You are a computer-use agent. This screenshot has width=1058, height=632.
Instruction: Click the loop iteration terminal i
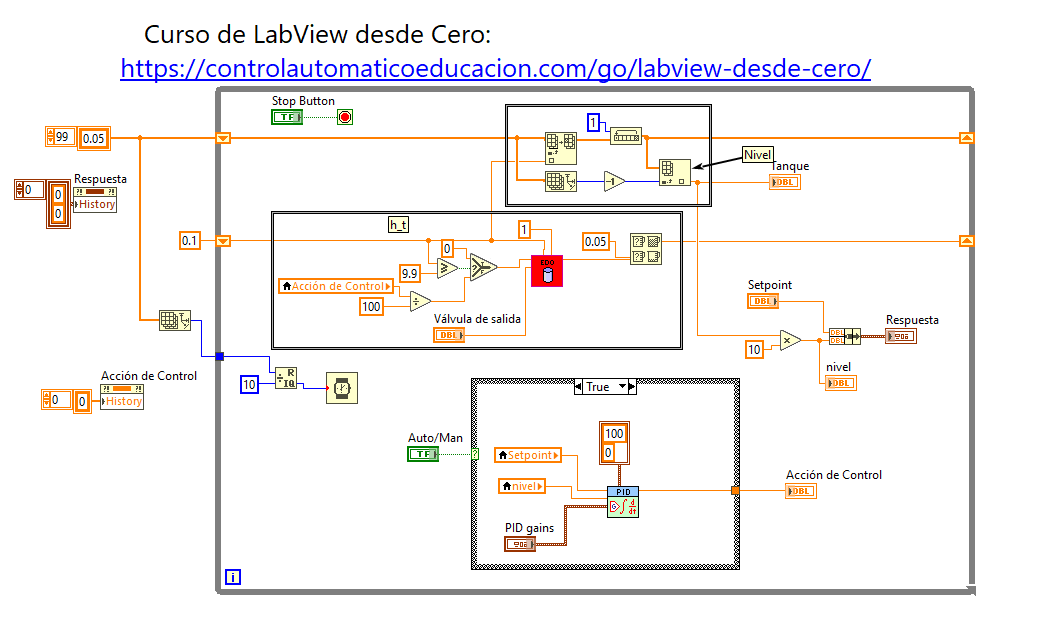click(233, 577)
